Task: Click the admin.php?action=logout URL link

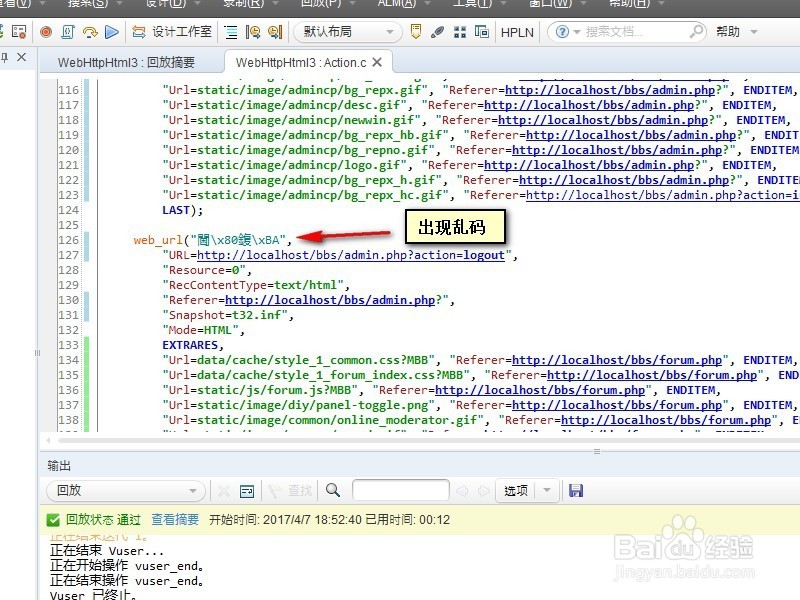Action: click(x=351, y=255)
